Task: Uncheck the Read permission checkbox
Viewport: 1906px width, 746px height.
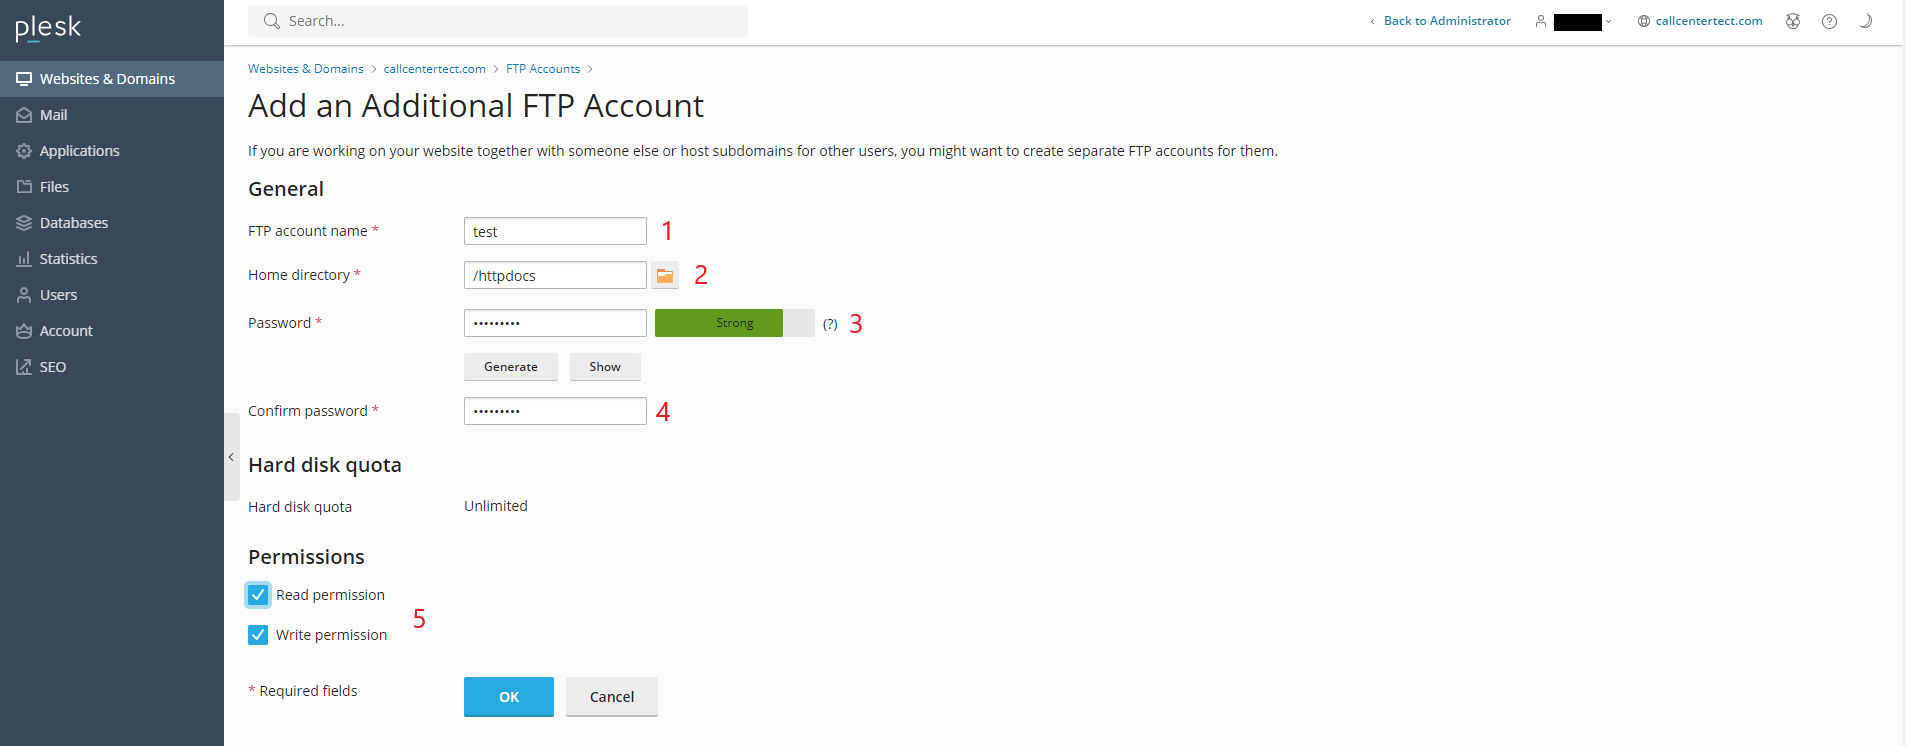Action: [258, 595]
